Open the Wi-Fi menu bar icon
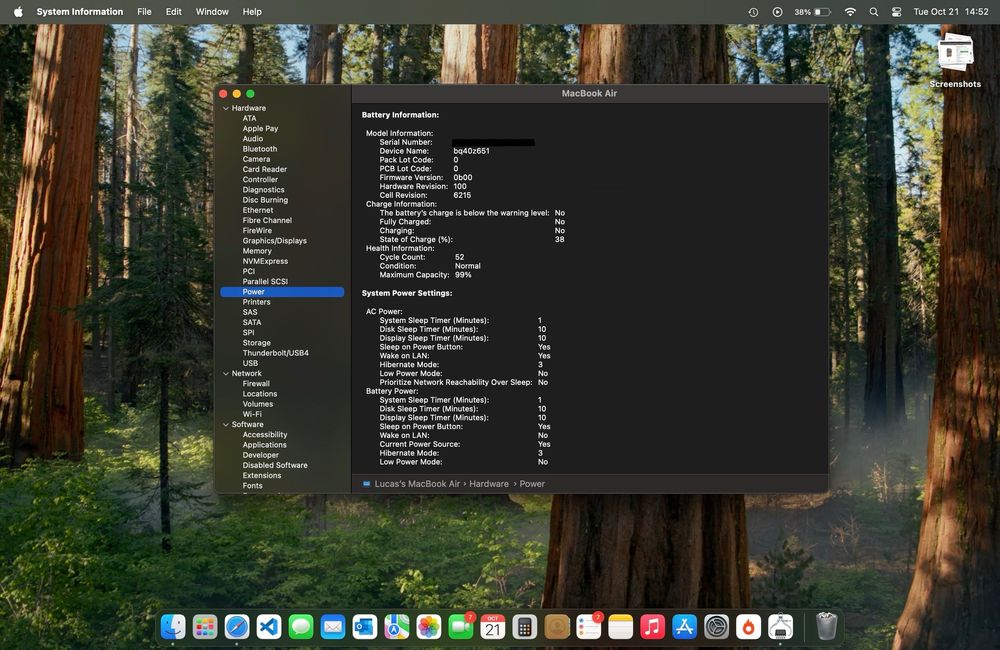The height and width of the screenshot is (650, 1000). tap(850, 11)
